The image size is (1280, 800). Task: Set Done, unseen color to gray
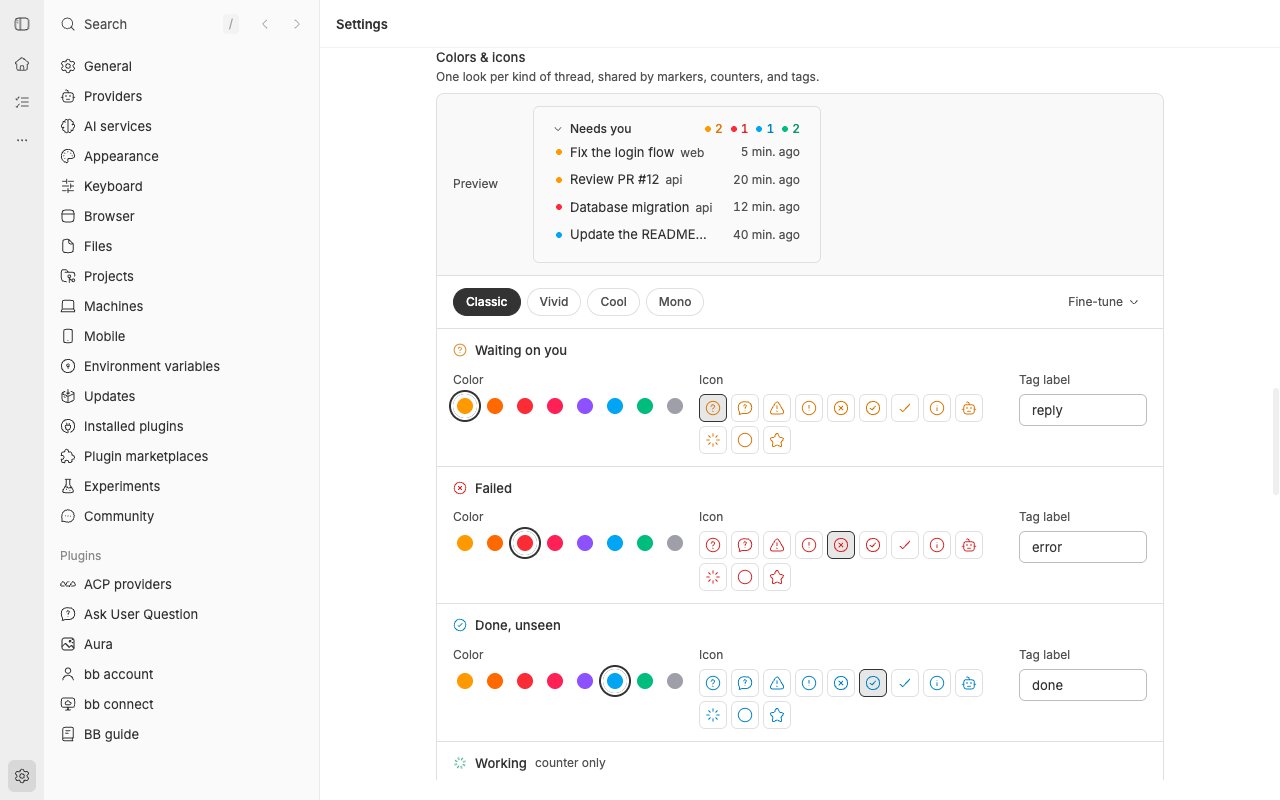pos(675,681)
